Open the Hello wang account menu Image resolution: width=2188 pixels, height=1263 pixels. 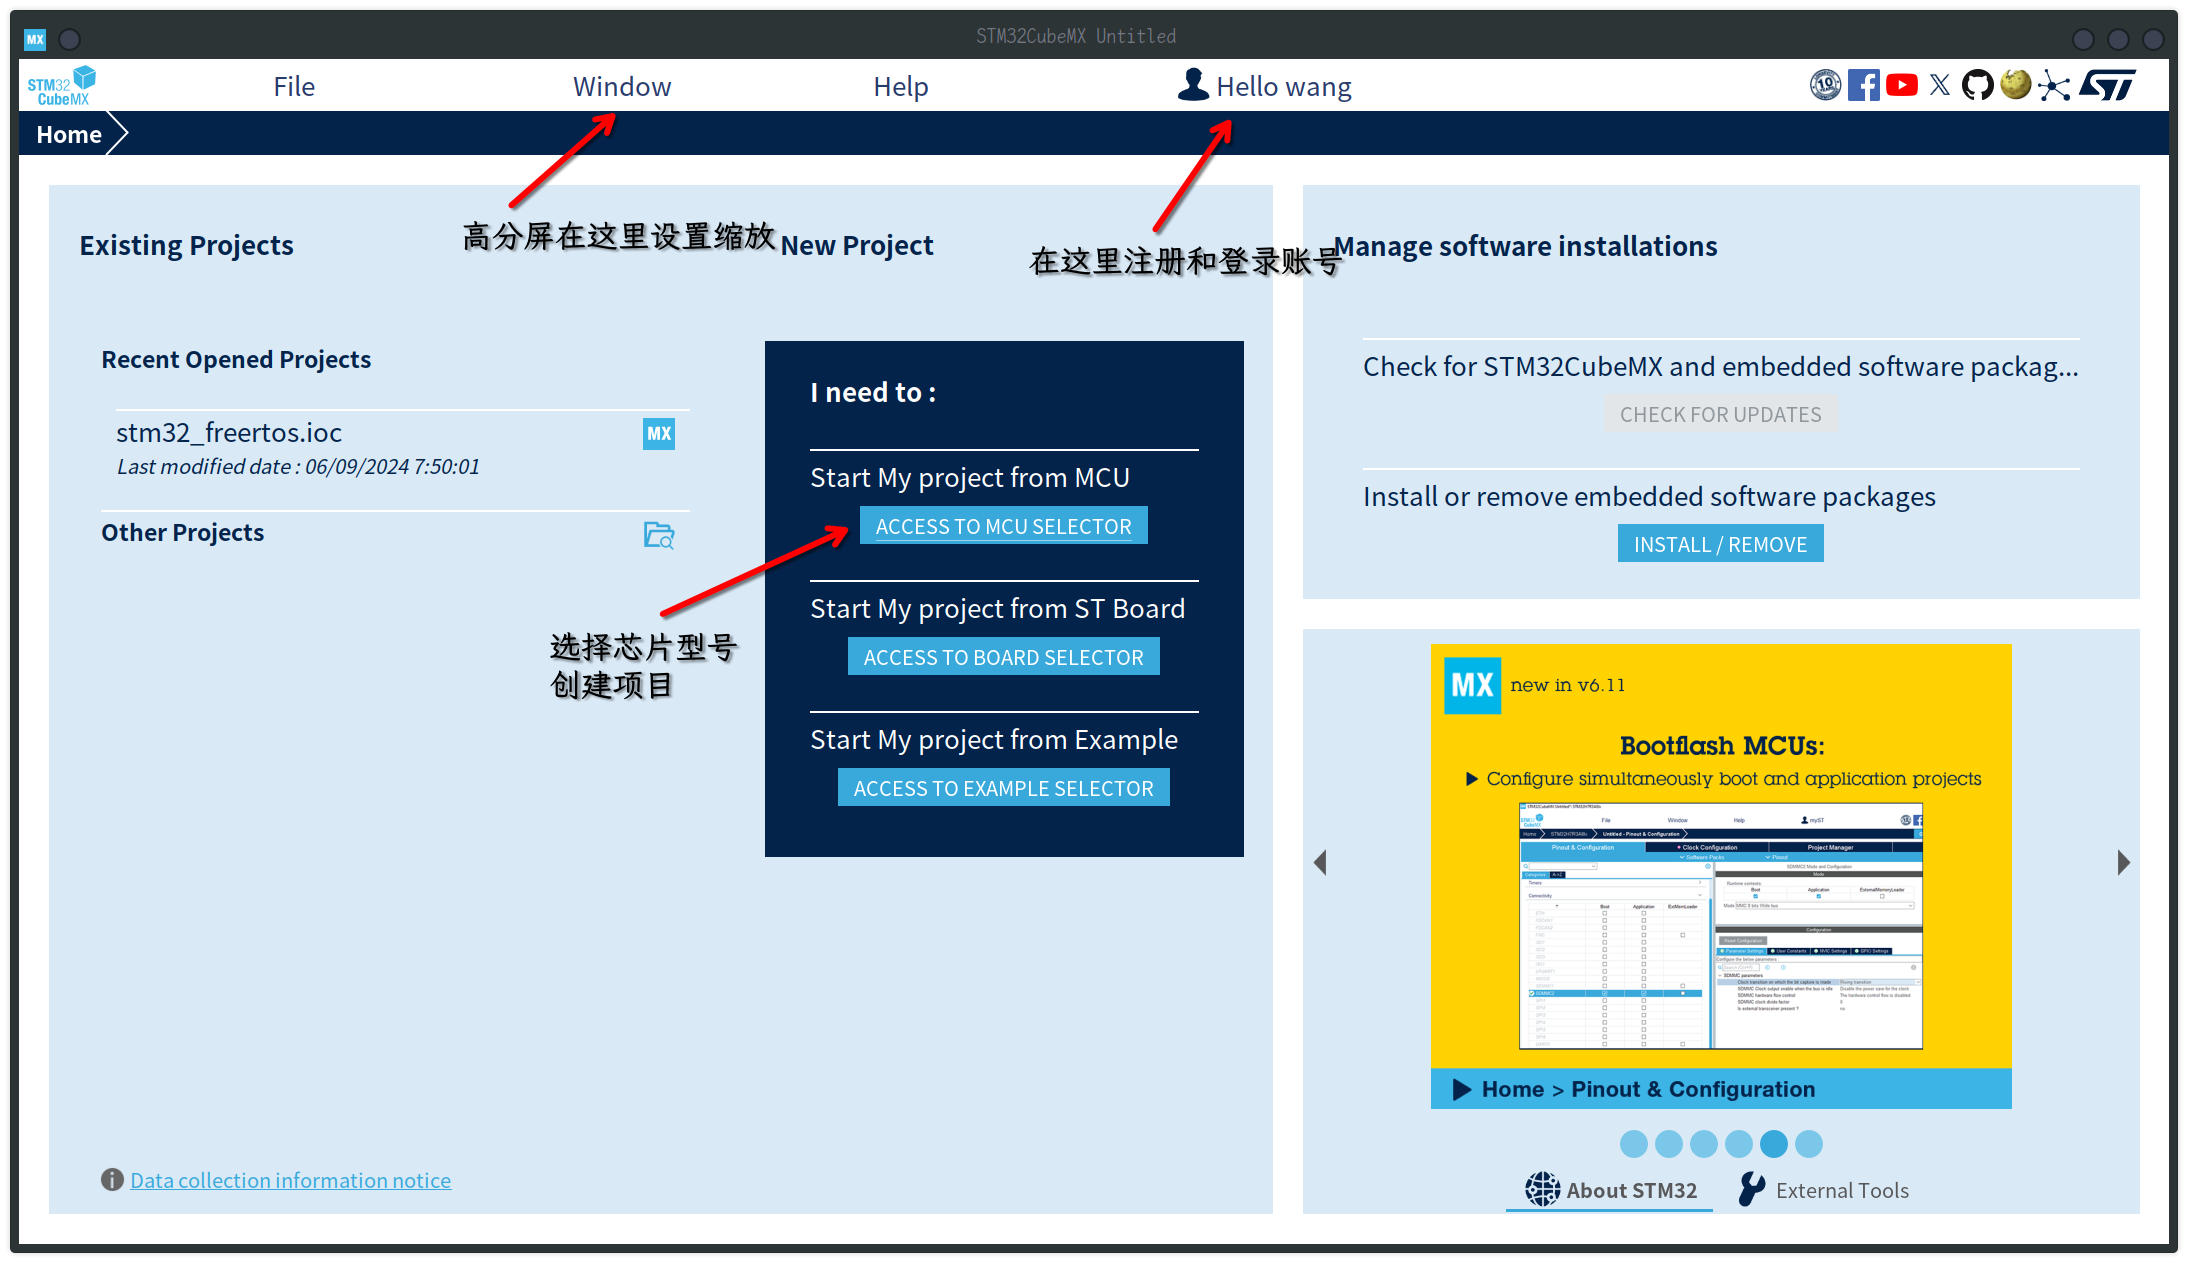point(1264,87)
